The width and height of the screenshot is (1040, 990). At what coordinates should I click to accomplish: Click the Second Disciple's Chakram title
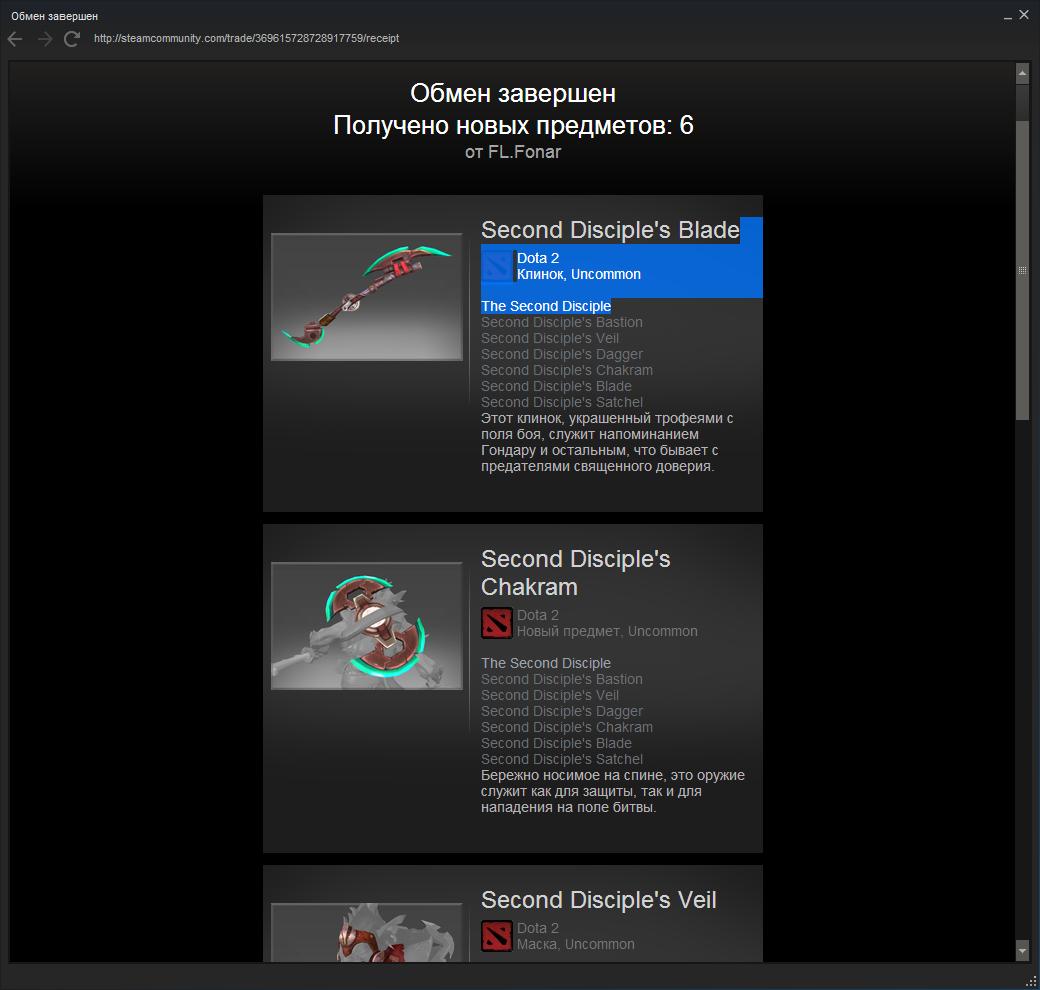pyautogui.click(x=576, y=573)
